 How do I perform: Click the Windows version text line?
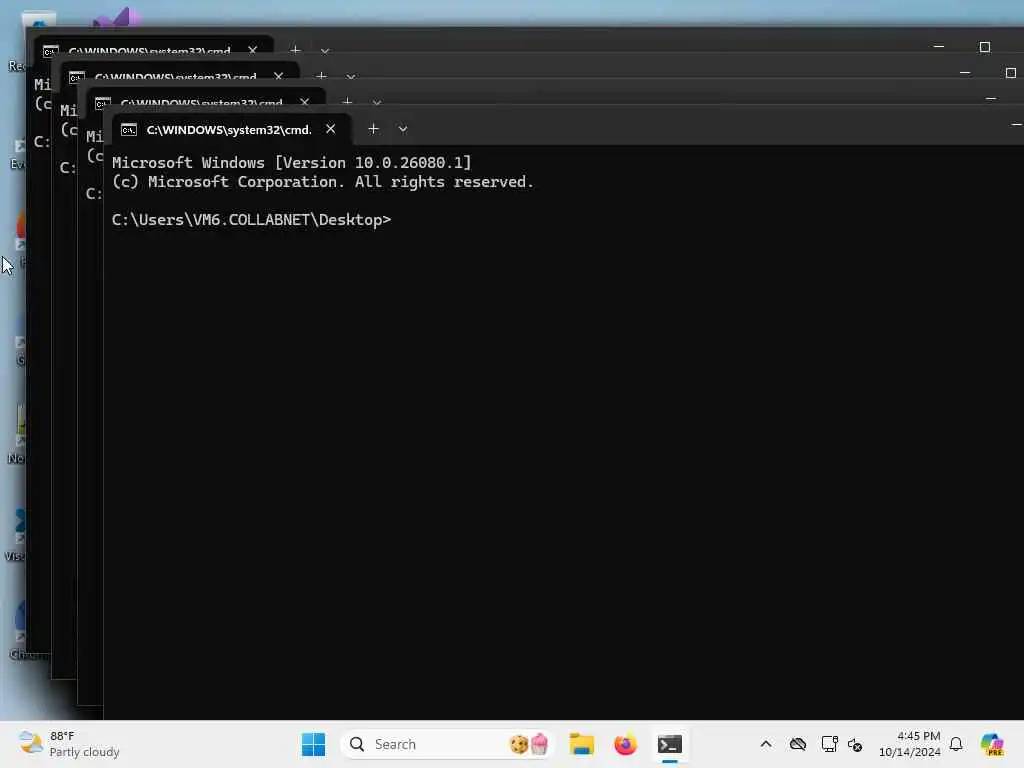coord(291,163)
